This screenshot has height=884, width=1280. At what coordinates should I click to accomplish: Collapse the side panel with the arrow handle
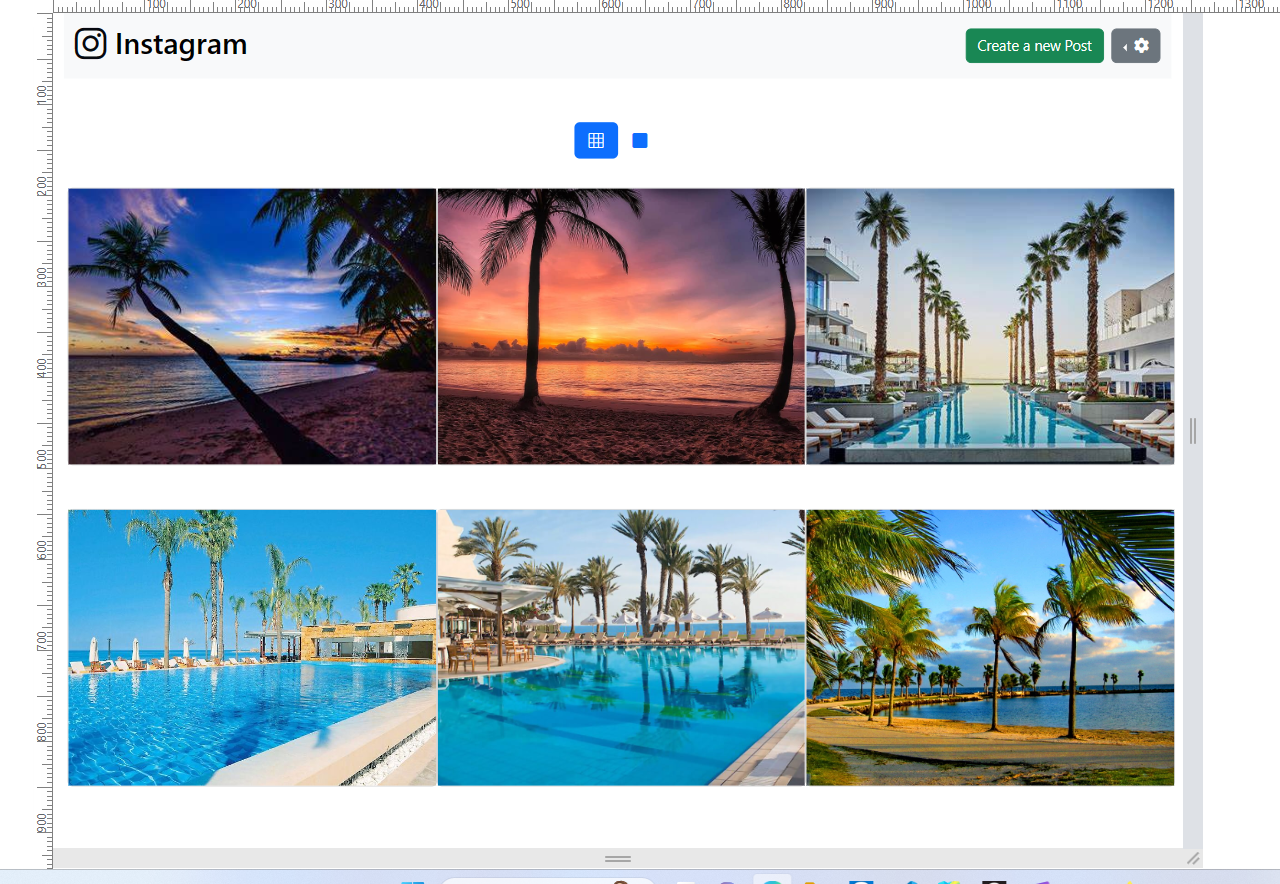[x=1123, y=46]
